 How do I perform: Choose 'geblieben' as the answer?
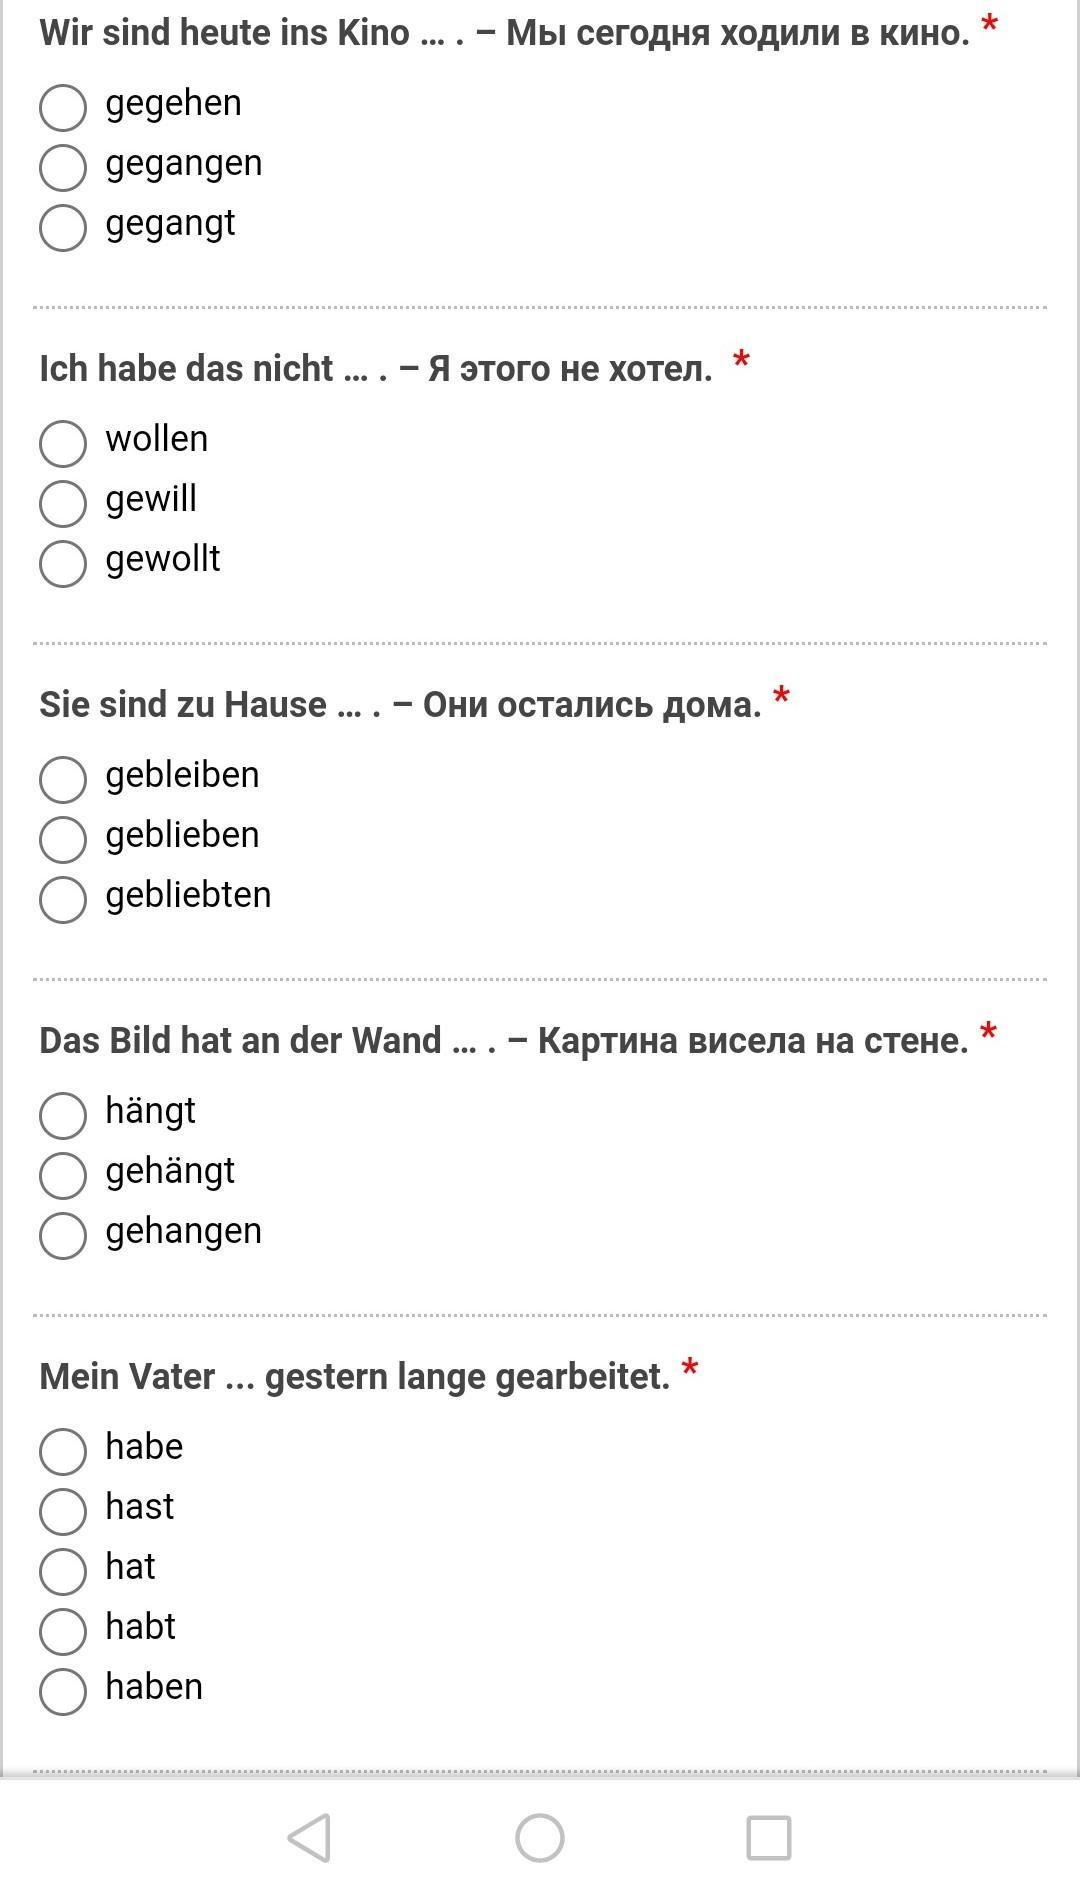(x=62, y=839)
